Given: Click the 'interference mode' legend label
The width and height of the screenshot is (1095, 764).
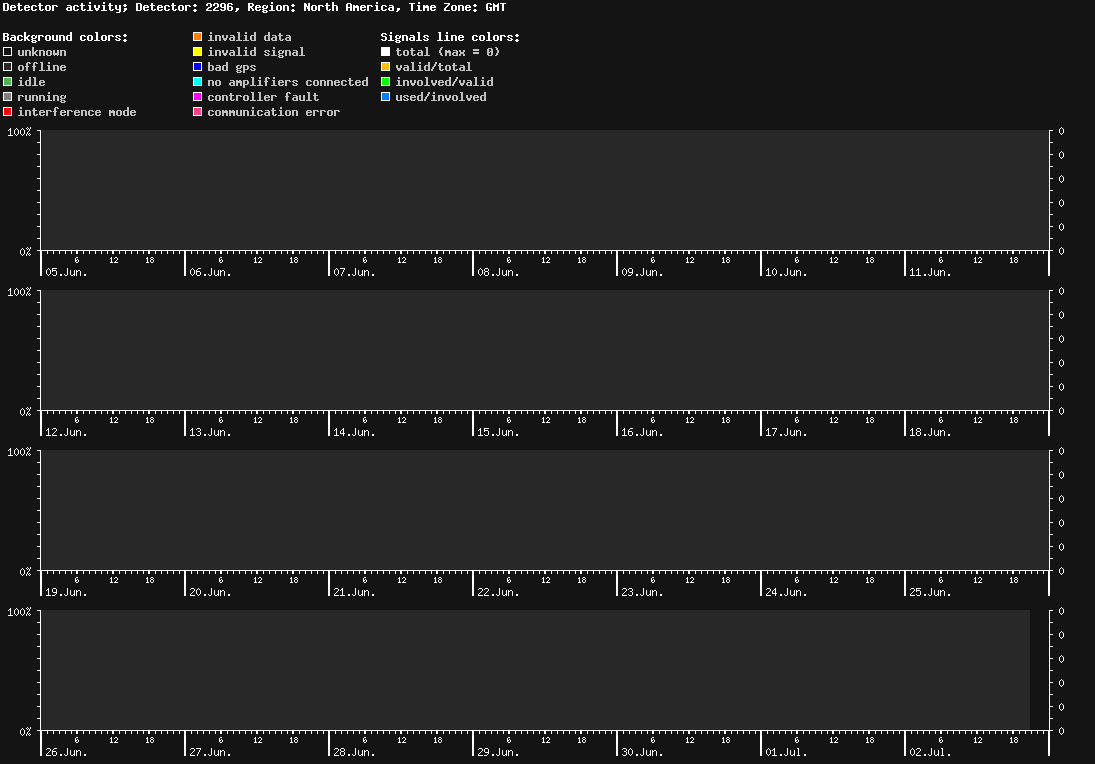Looking at the screenshot, I should tap(77, 112).
